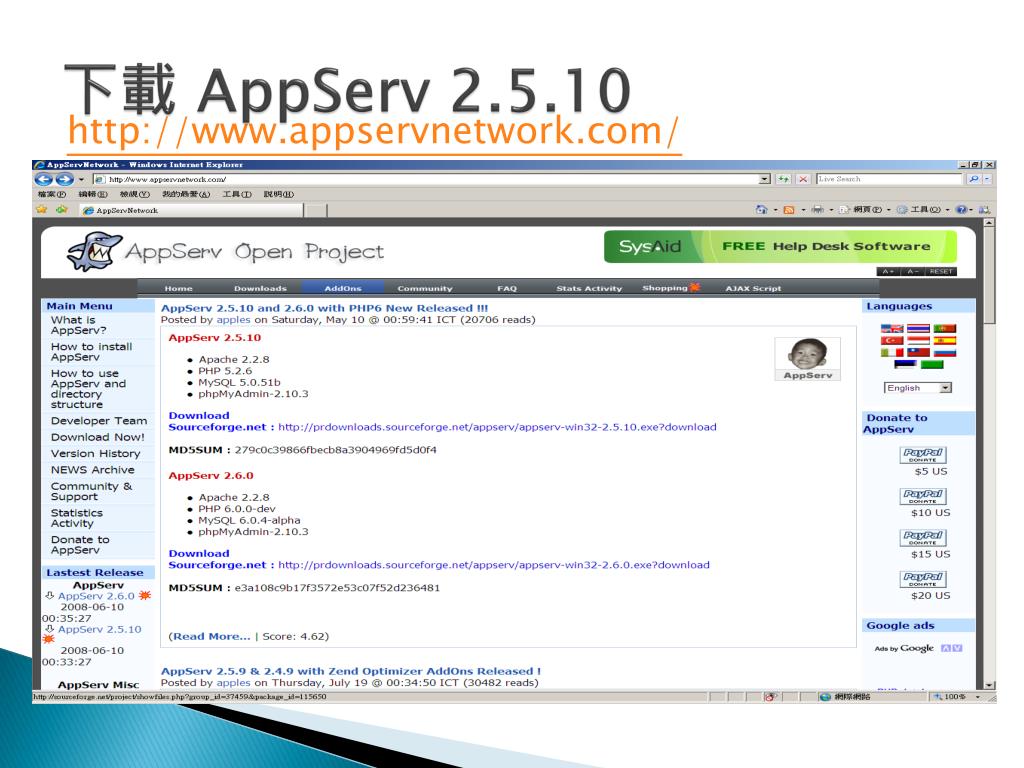Click the PayPal Donate $10 US button
Viewport: 1024px width, 768px height.
pyautogui.click(x=922, y=496)
